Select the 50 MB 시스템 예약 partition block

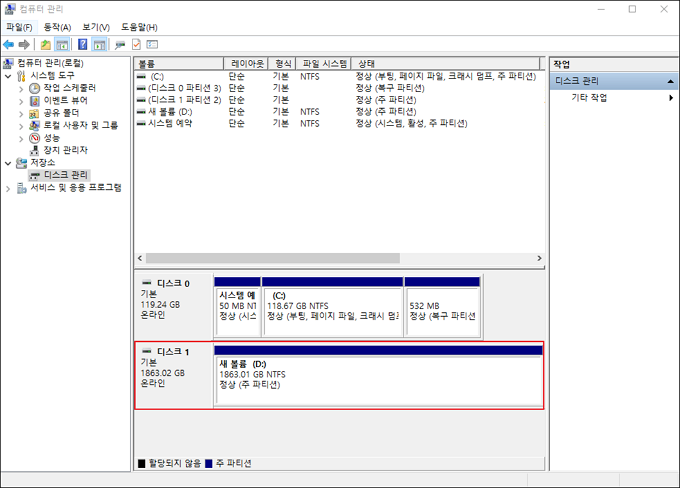[x=238, y=307]
